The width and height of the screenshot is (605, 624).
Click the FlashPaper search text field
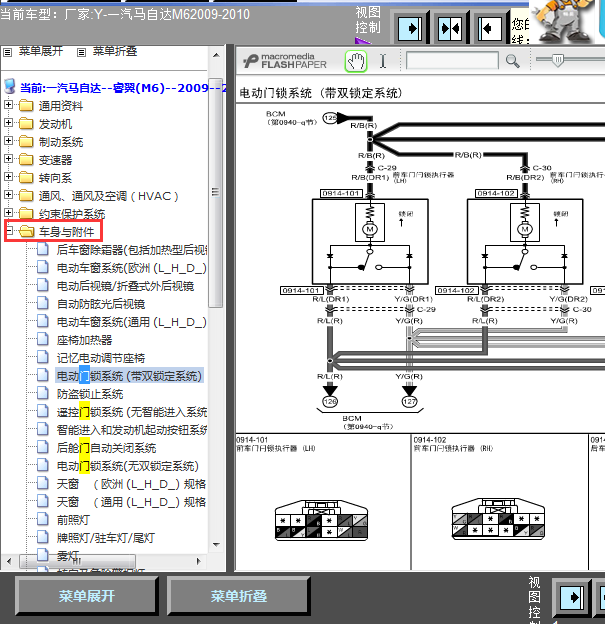(452, 61)
